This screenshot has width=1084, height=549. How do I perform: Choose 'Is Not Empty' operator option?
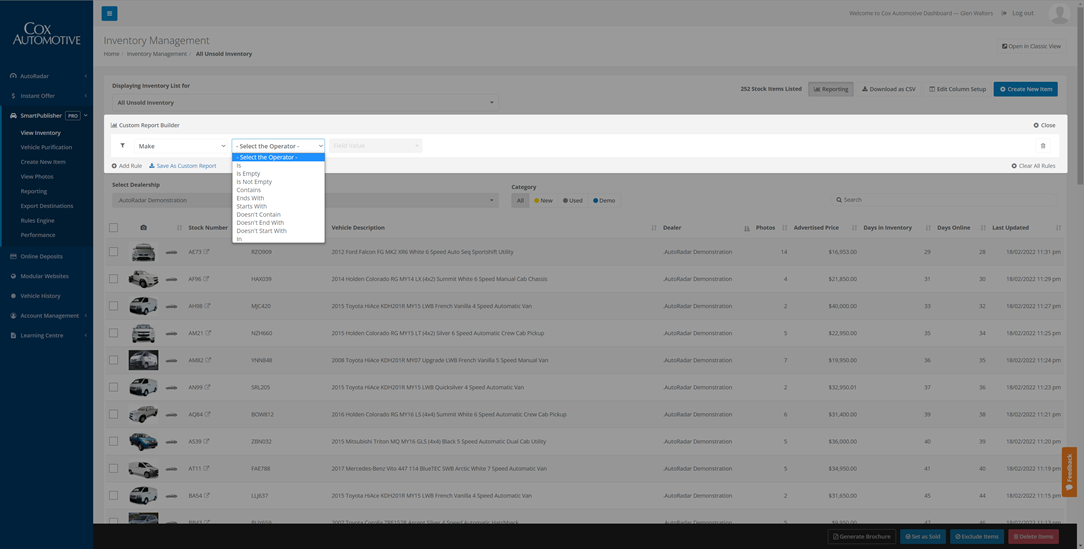pos(278,182)
